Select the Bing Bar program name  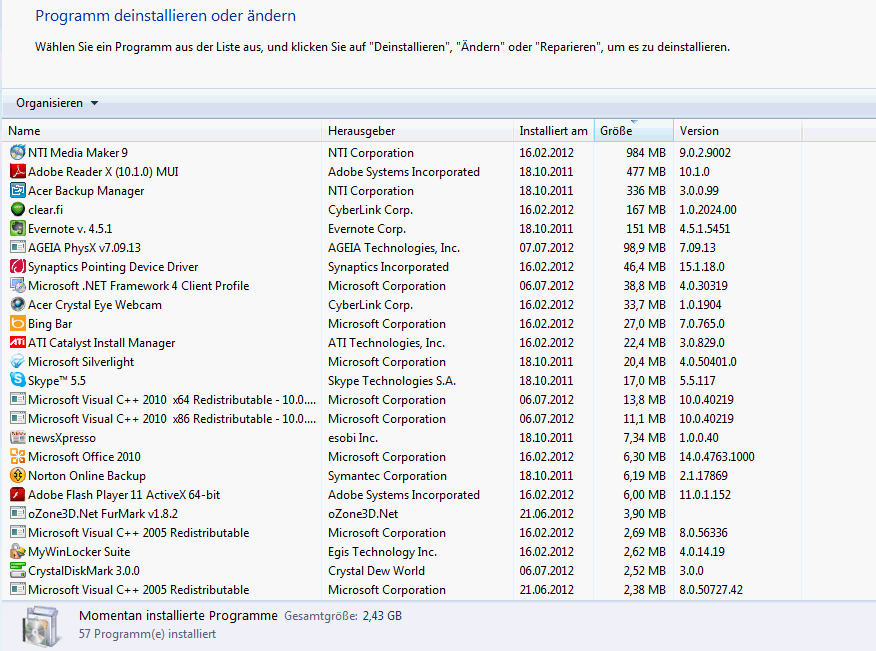coord(50,324)
